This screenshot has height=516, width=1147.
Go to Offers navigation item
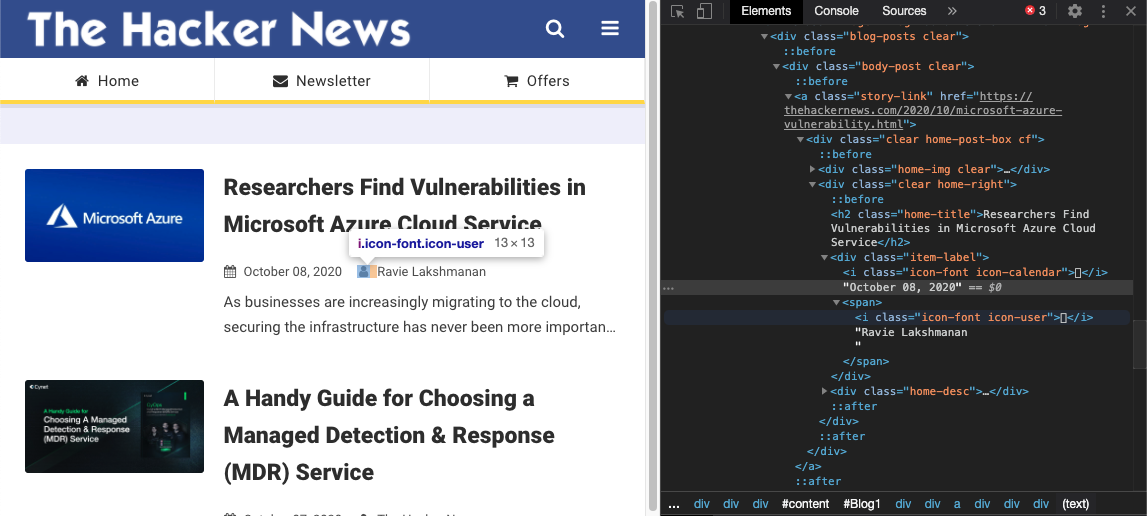point(537,81)
